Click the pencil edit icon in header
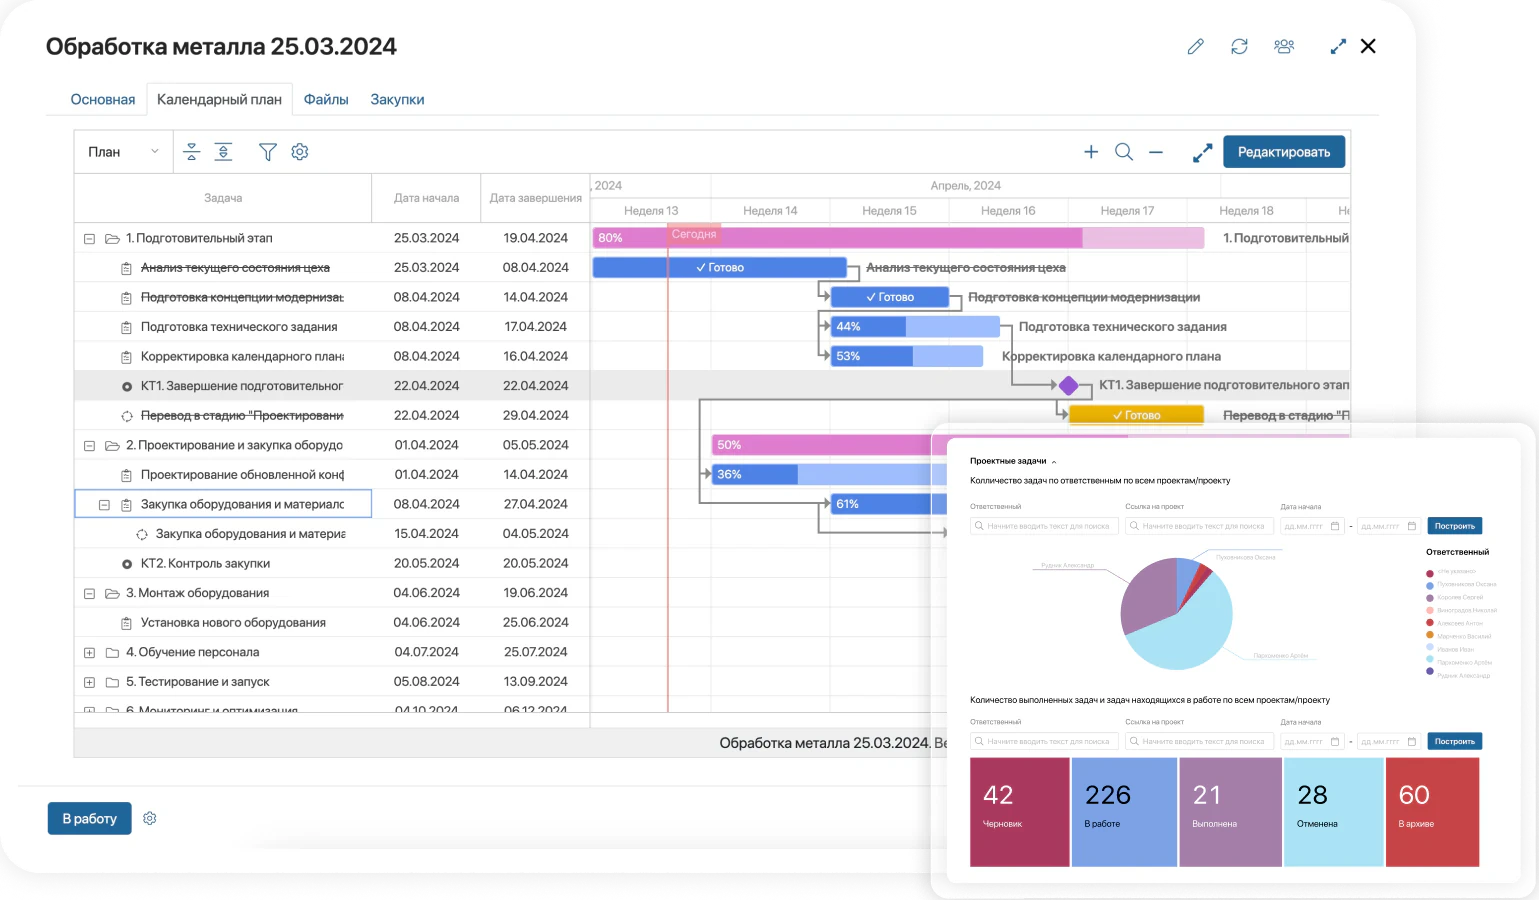Viewport: 1539px width, 900px height. pyautogui.click(x=1195, y=47)
